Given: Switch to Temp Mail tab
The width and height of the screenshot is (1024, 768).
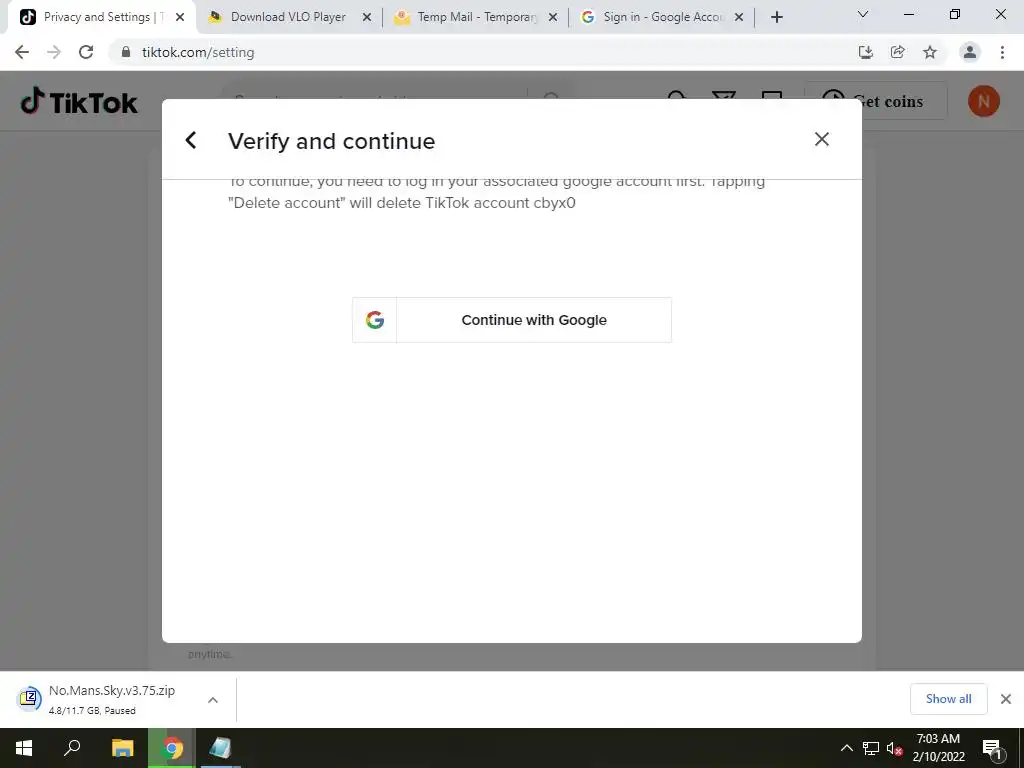Looking at the screenshot, I should click(477, 17).
